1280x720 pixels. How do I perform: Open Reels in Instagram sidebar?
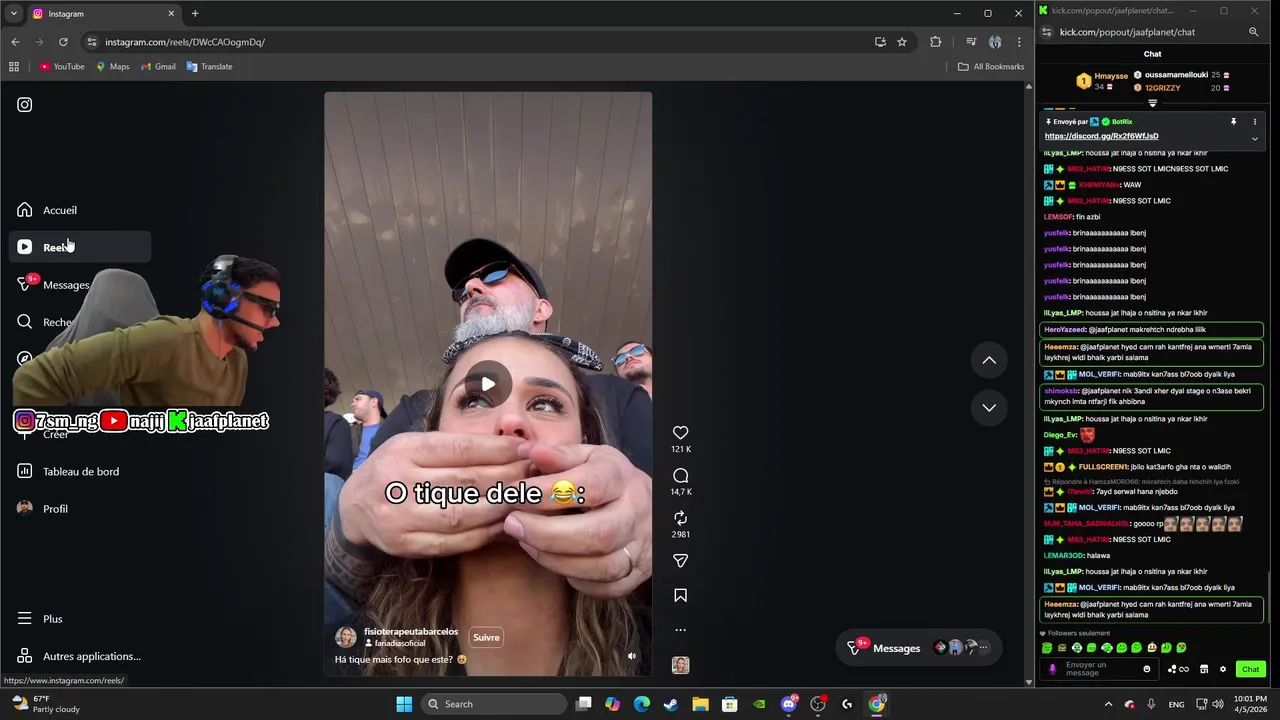(x=80, y=247)
